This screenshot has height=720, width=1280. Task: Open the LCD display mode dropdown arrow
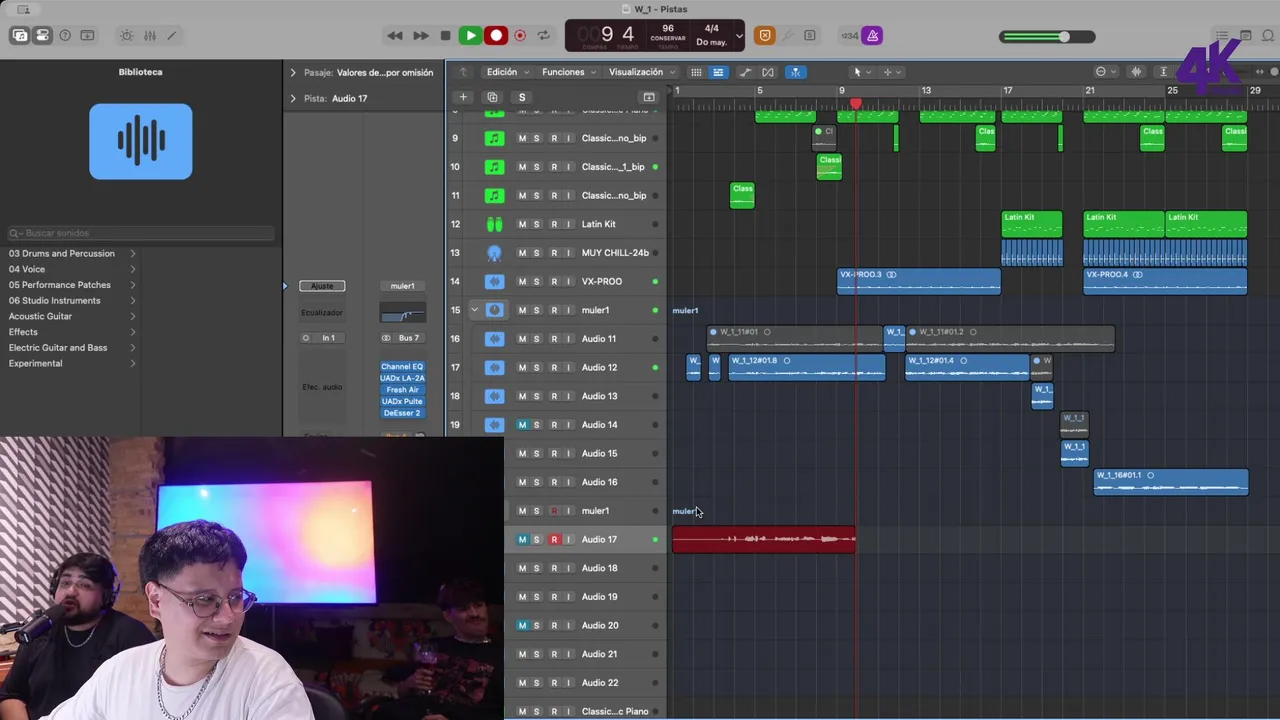(739, 36)
